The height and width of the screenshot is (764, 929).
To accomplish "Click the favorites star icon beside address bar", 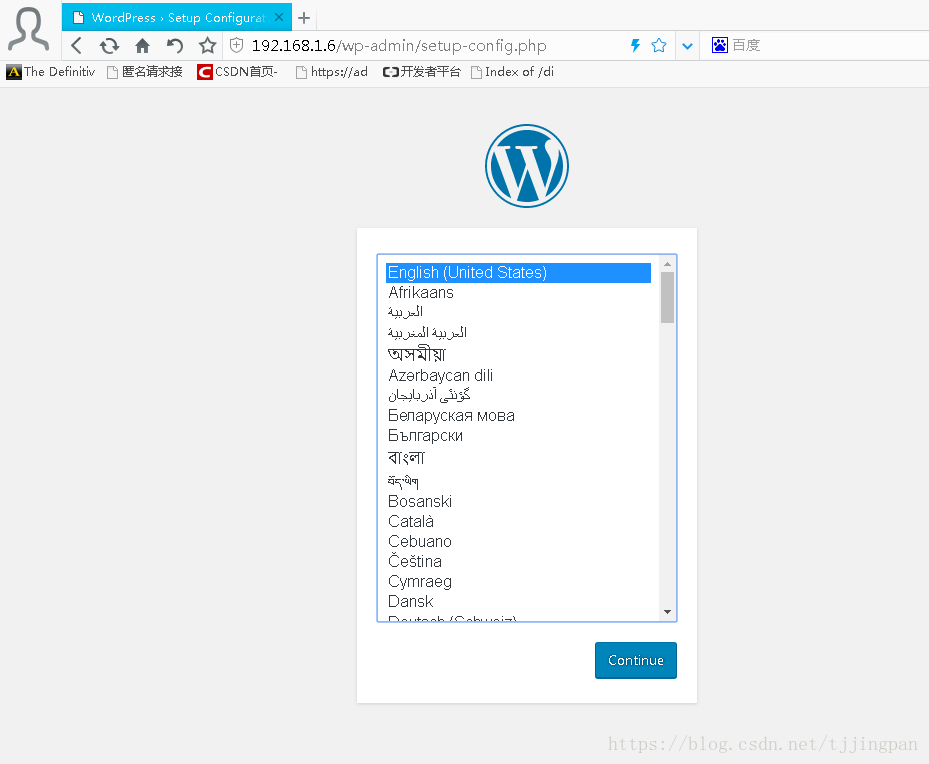I will click(207, 45).
